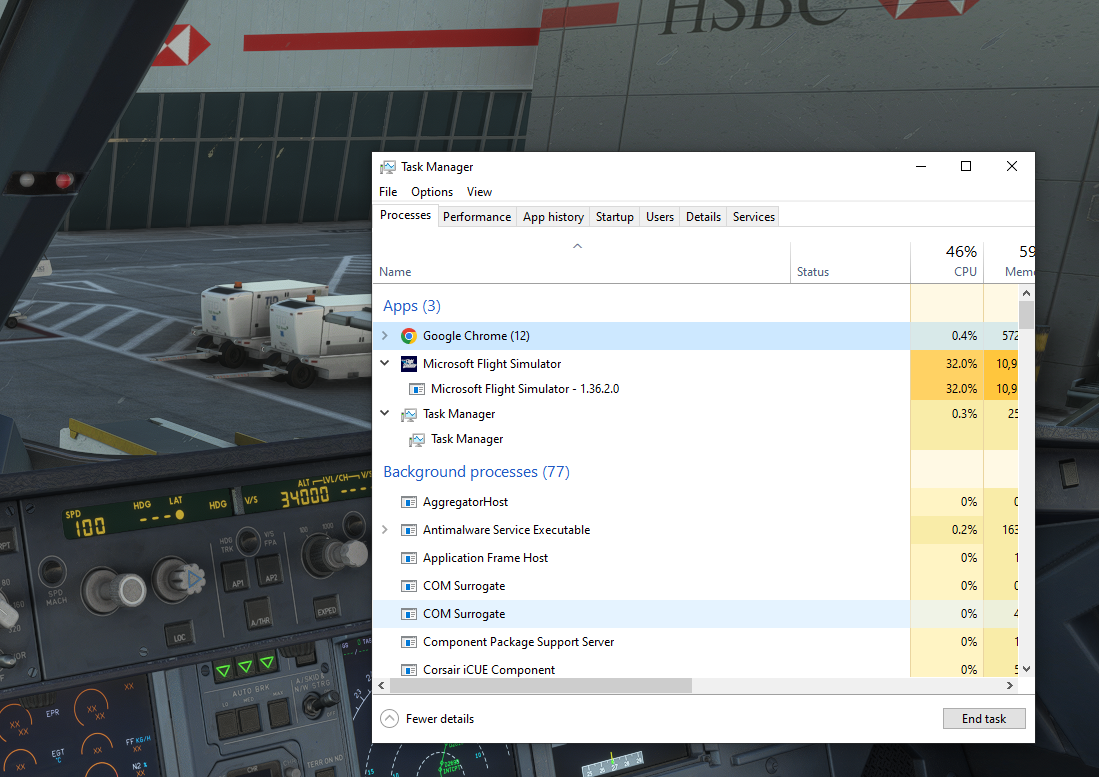The height and width of the screenshot is (777, 1099).
Task: Select Component Package Support Server name
Action: 518,642
